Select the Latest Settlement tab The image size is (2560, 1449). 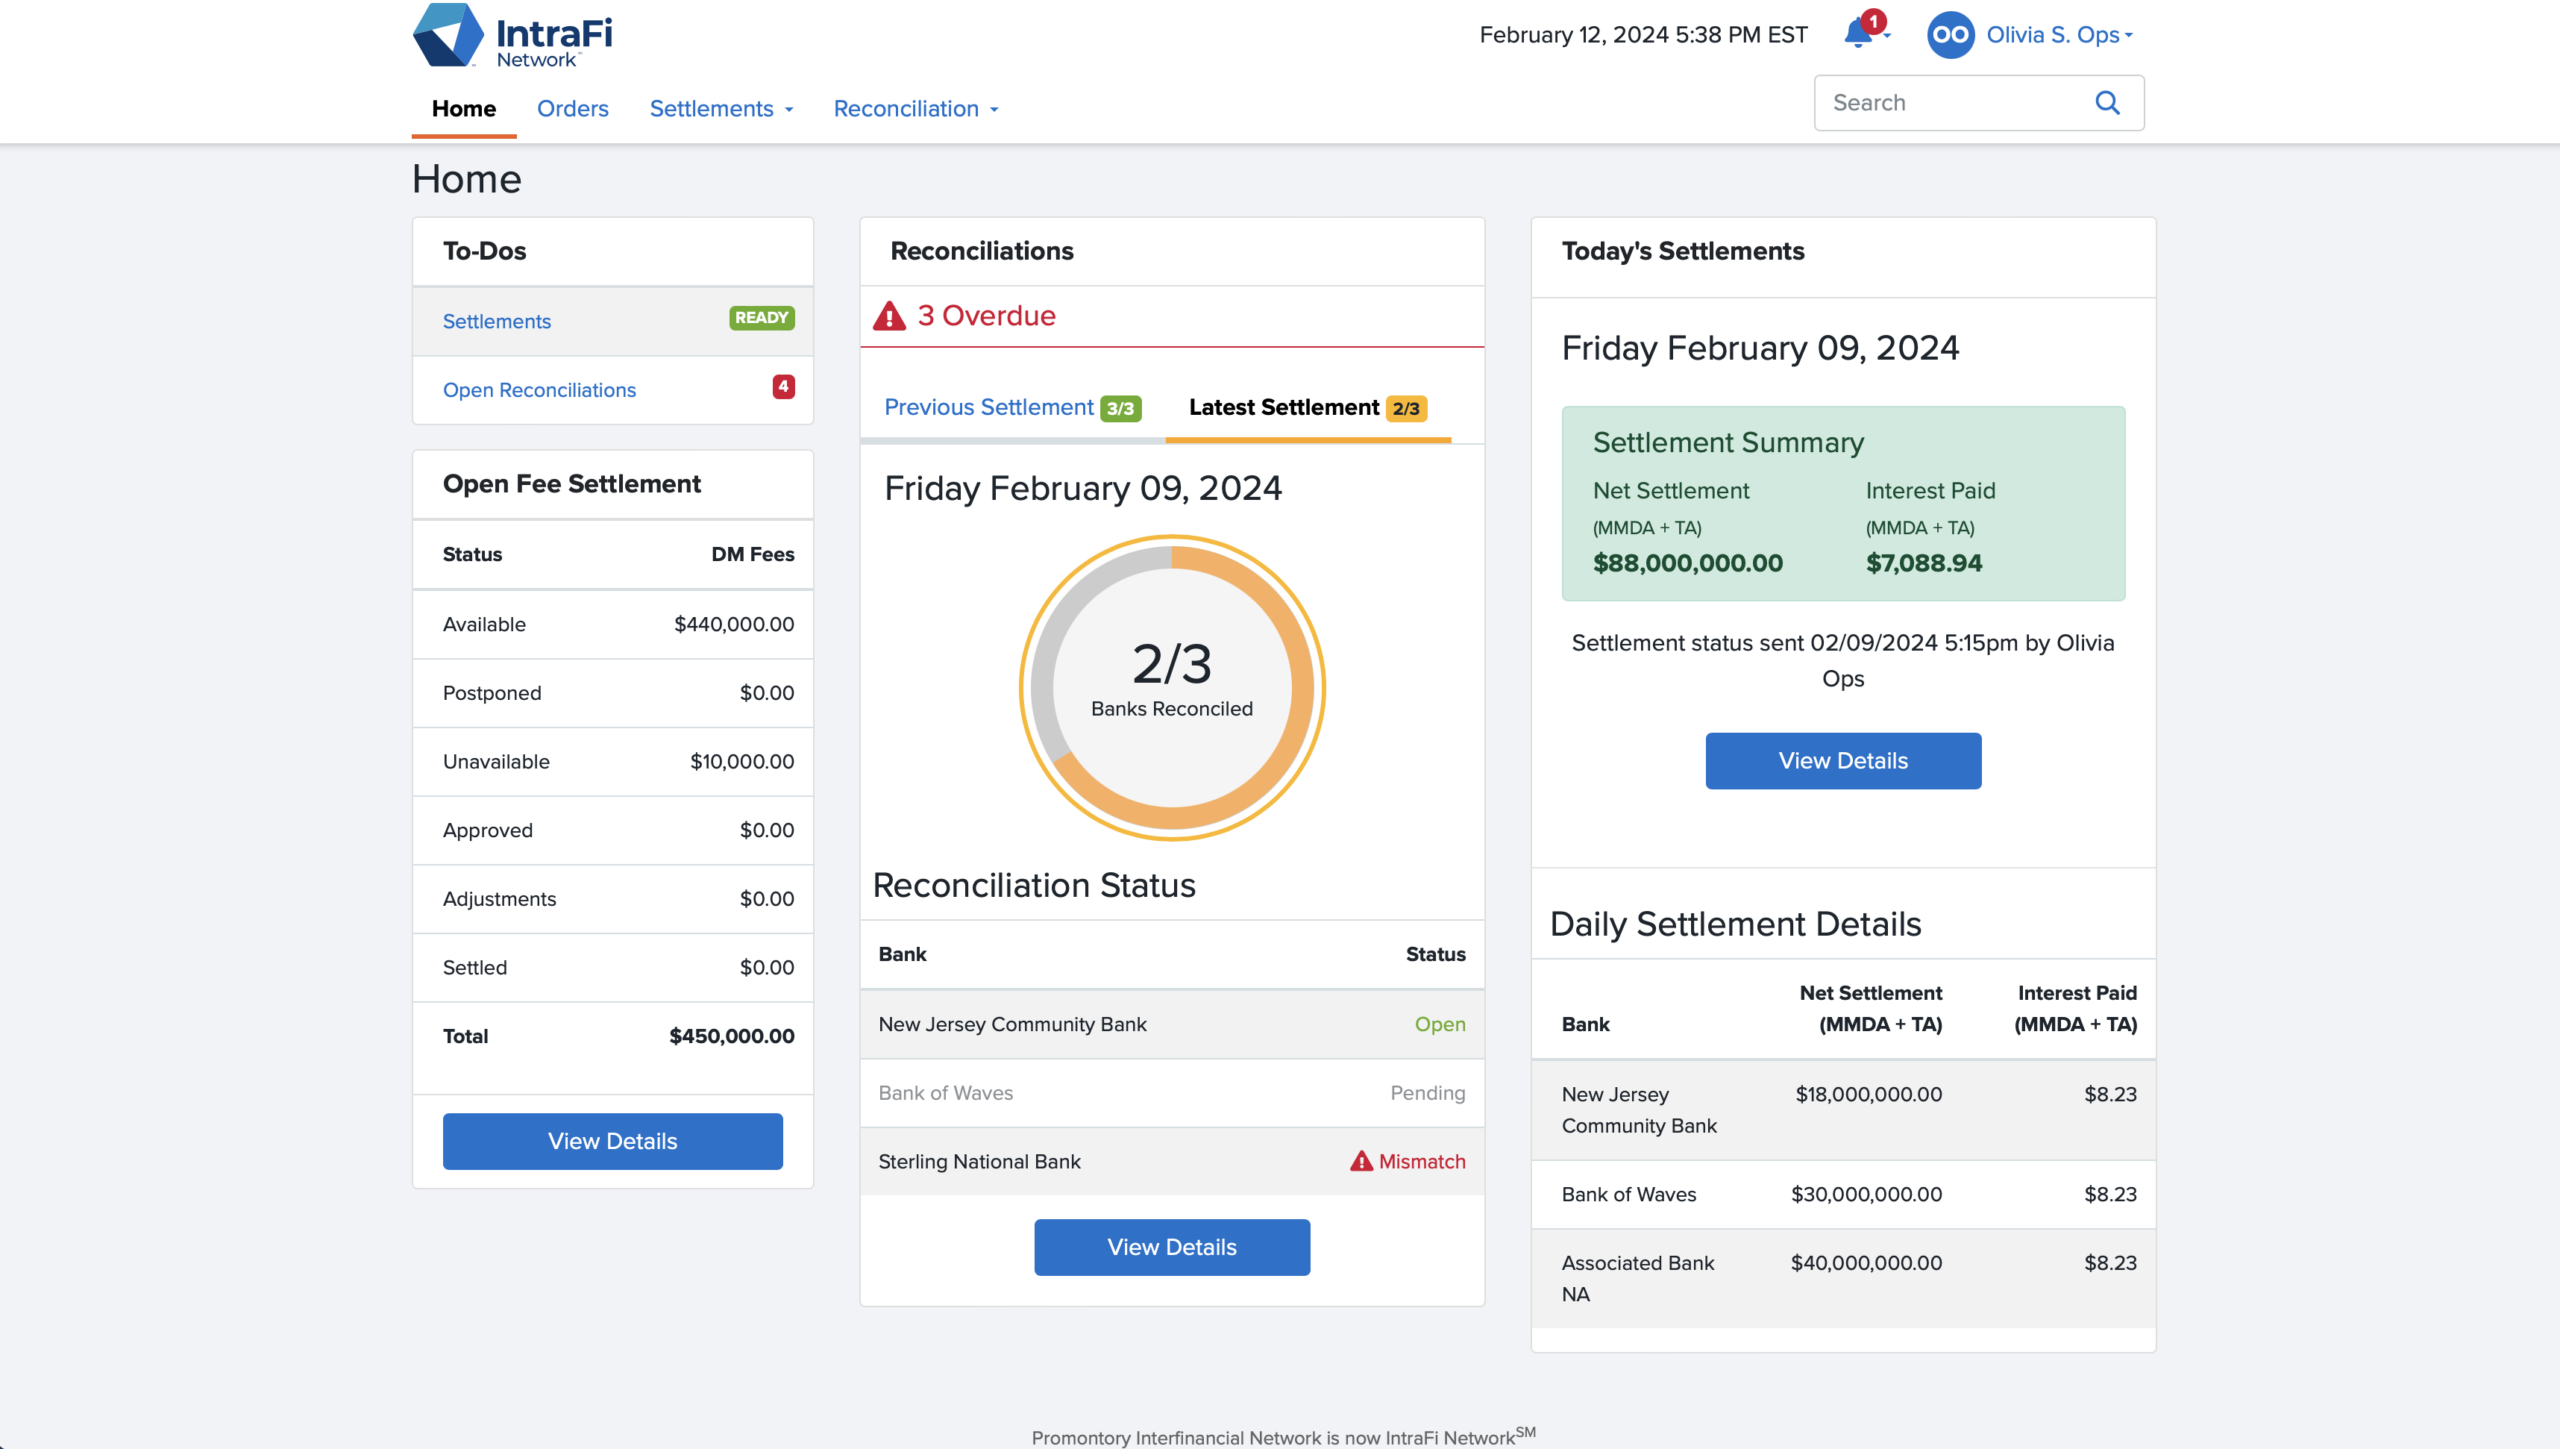coord(1307,408)
